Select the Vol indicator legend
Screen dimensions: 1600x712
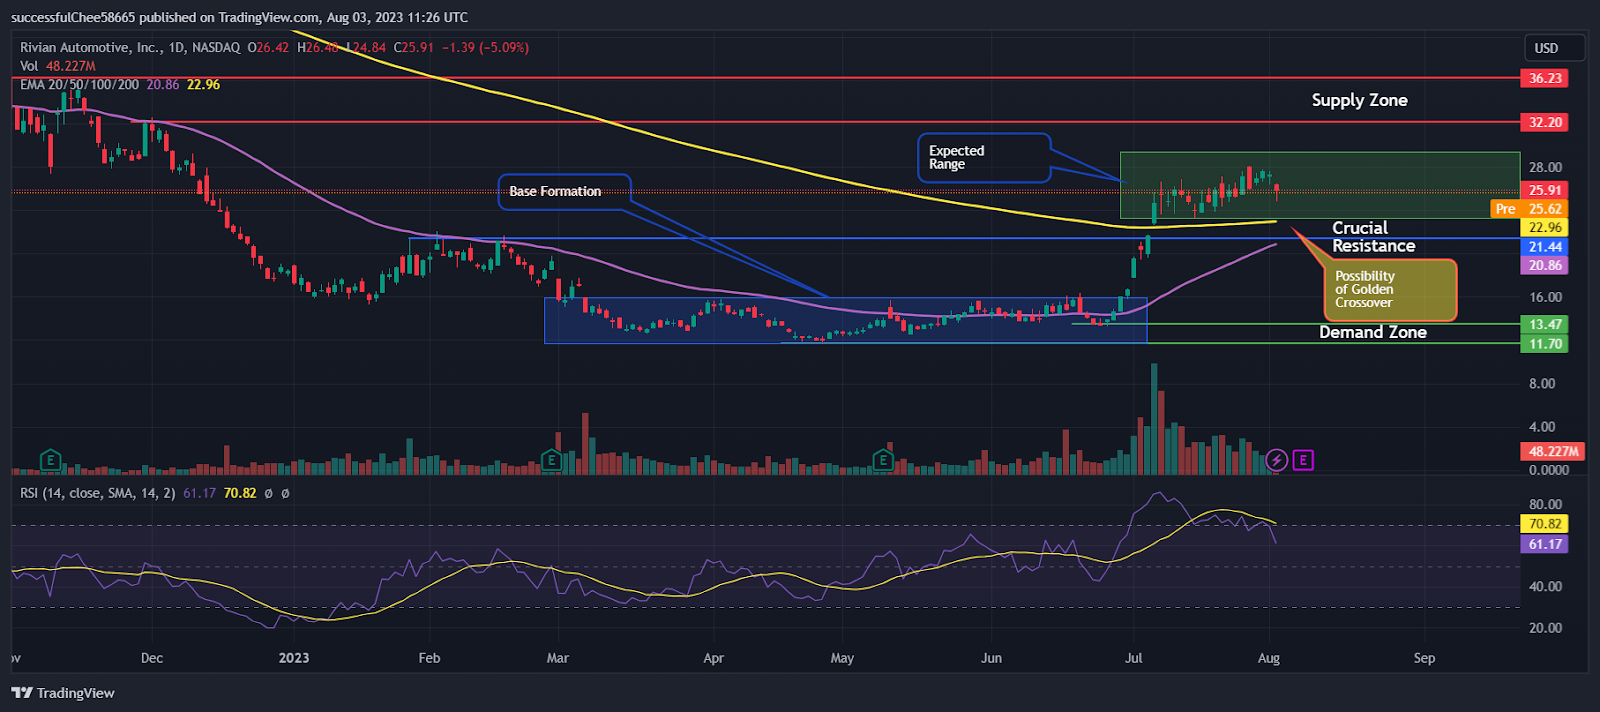(x=58, y=66)
